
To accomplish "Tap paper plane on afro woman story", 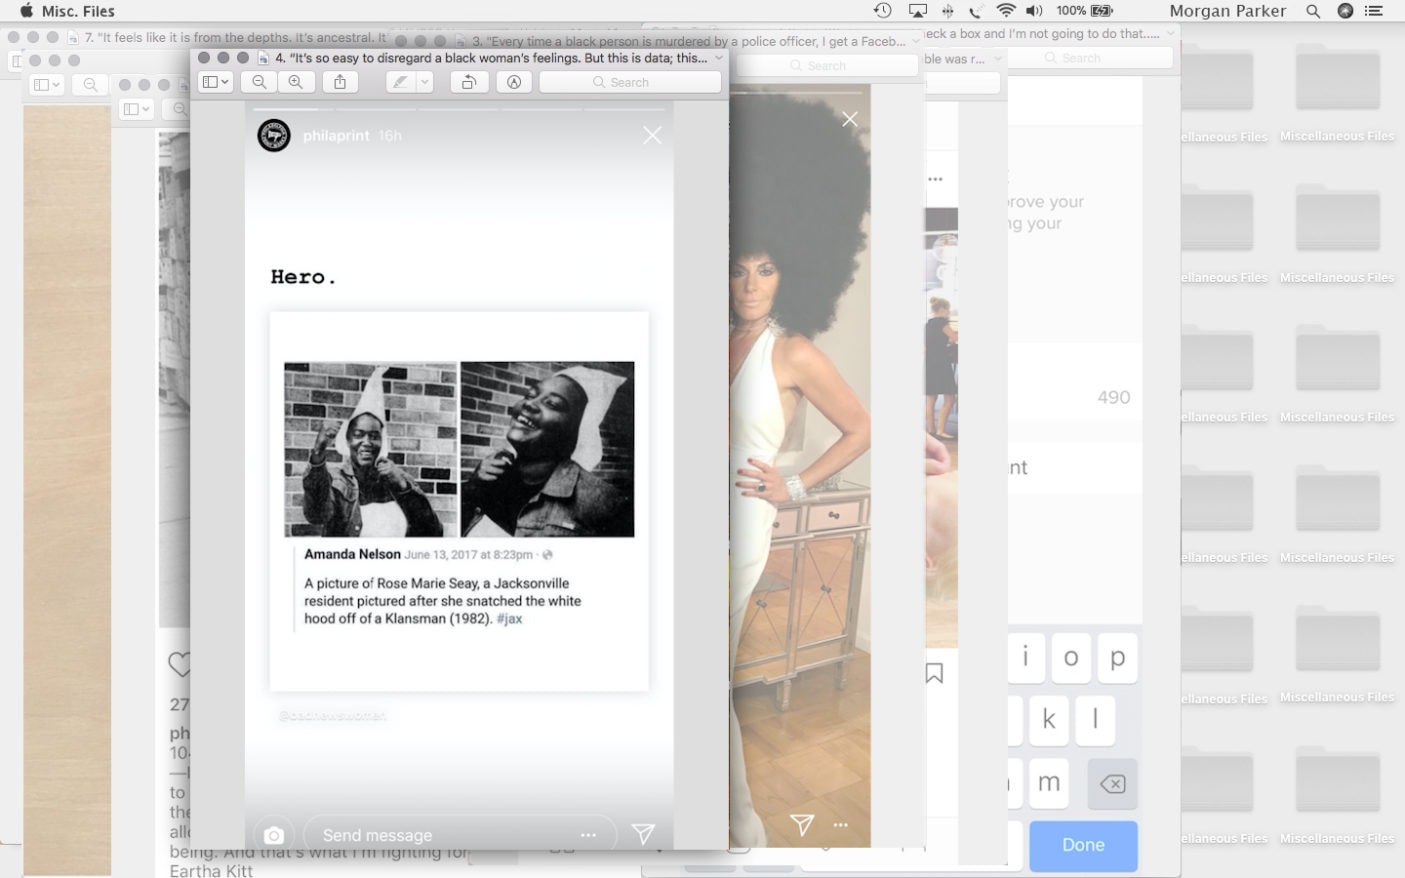I will (x=802, y=824).
